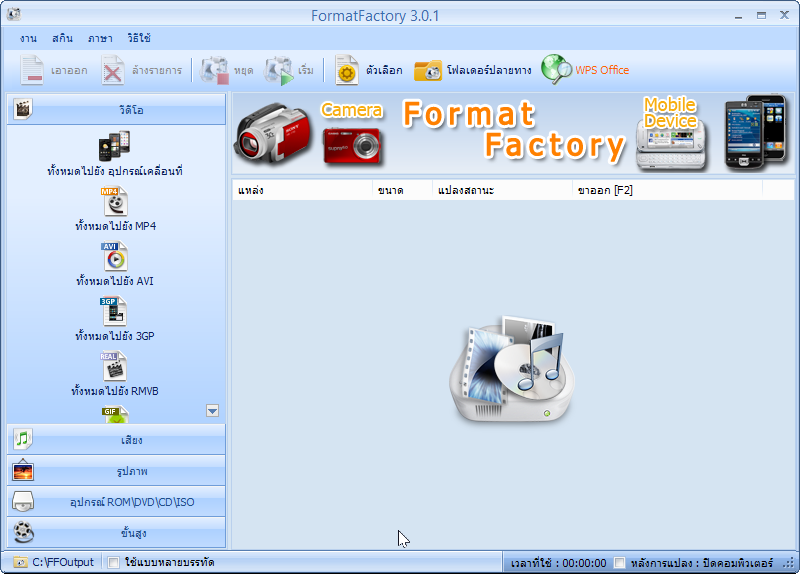Select the All to 3GP icon
Image resolution: width=800 pixels, height=574 pixels.
(x=113, y=311)
